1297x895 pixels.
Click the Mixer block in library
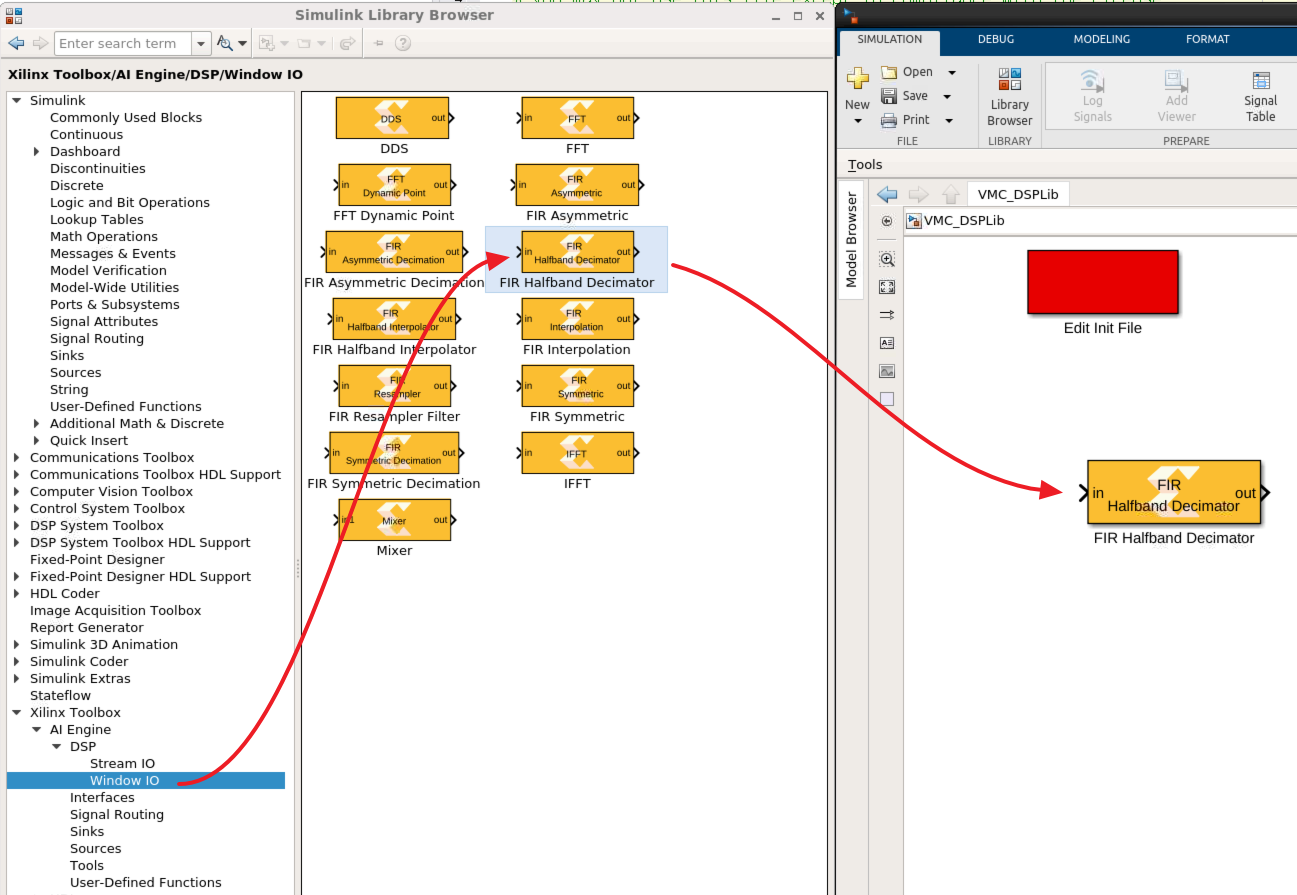[394, 520]
